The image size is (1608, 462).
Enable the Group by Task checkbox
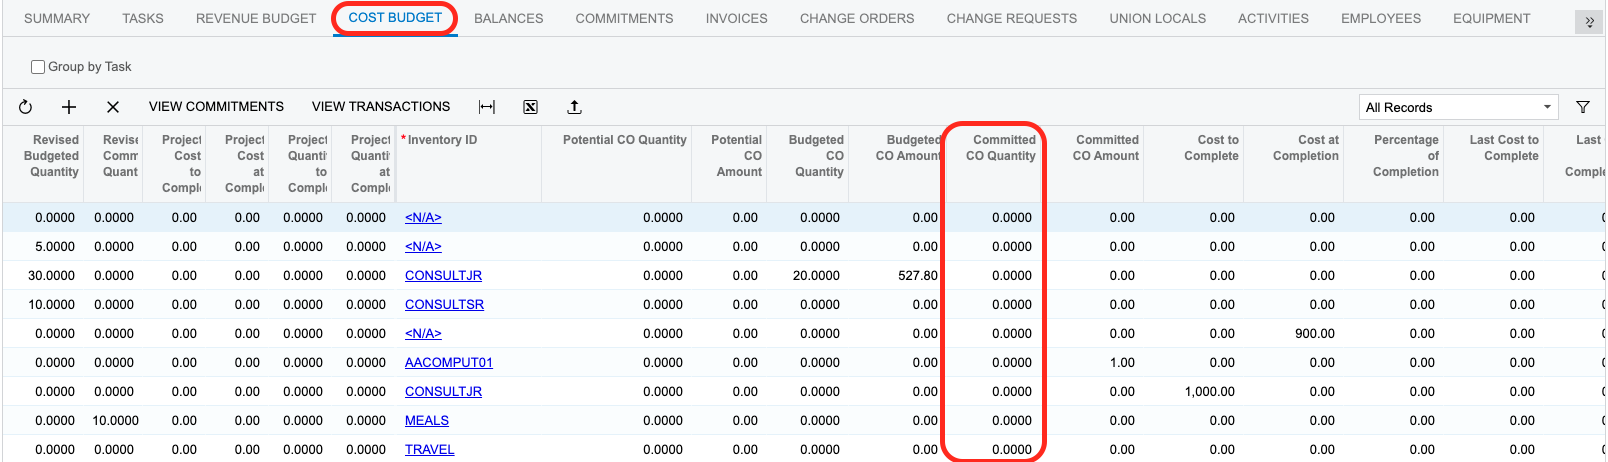pyautogui.click(x=38, y=67)
